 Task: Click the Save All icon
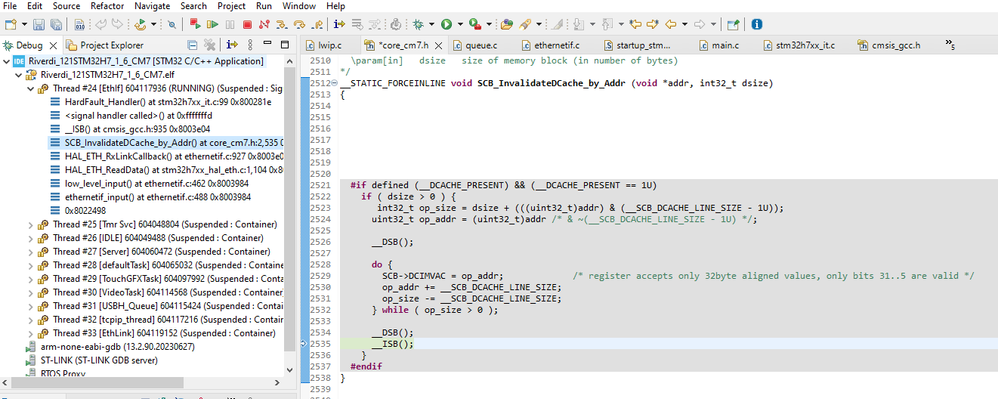pos(56,24)
